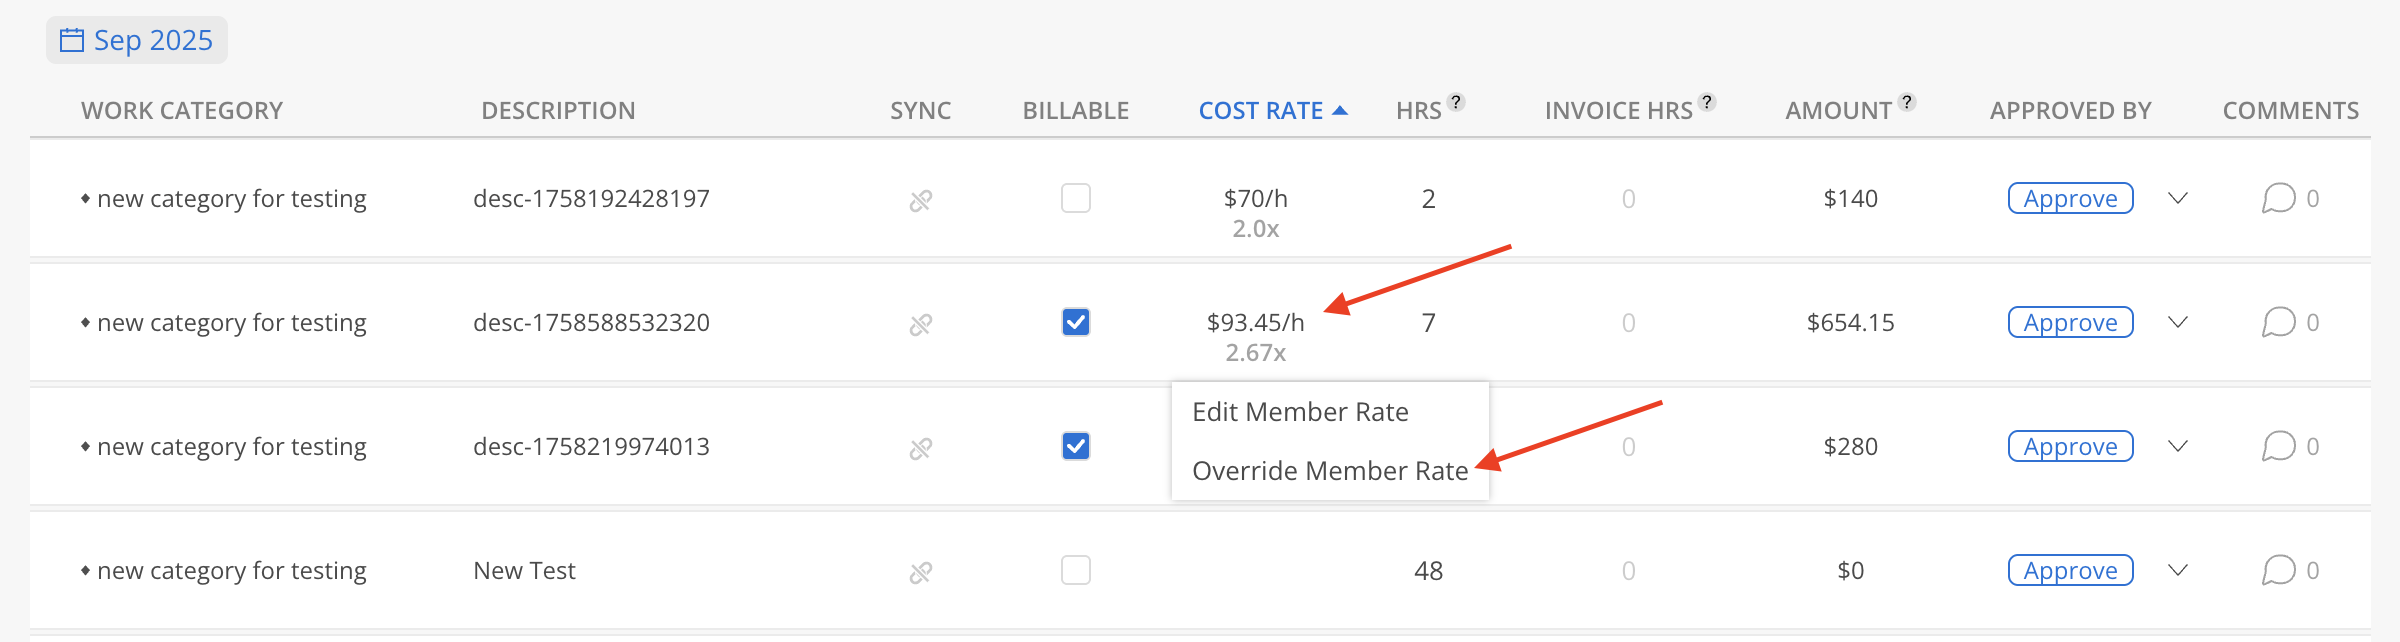Click the $93.45/h cost rate value
The width and height of the screenshot is (2400, 642).
pos(1255,322)
